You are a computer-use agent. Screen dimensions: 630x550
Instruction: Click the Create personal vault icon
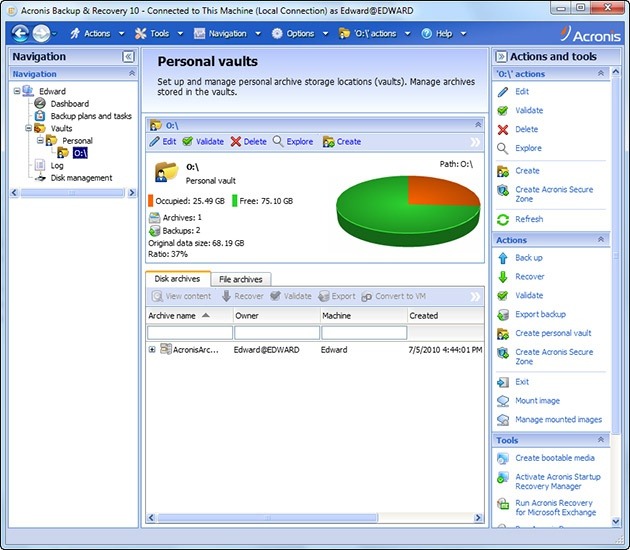(x=503, y=333)
